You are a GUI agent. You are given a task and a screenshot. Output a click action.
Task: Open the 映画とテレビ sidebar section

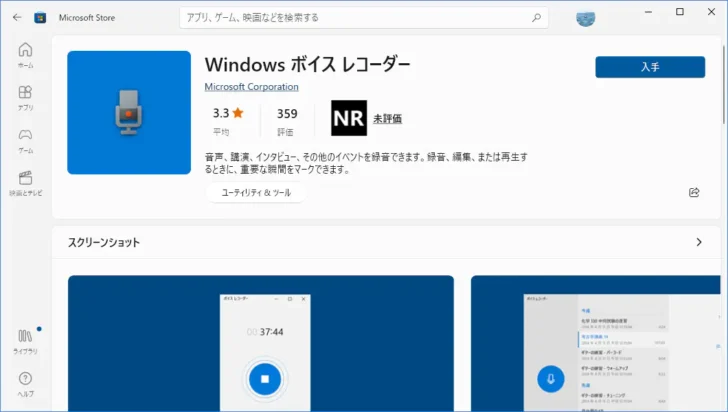[26, 183]
